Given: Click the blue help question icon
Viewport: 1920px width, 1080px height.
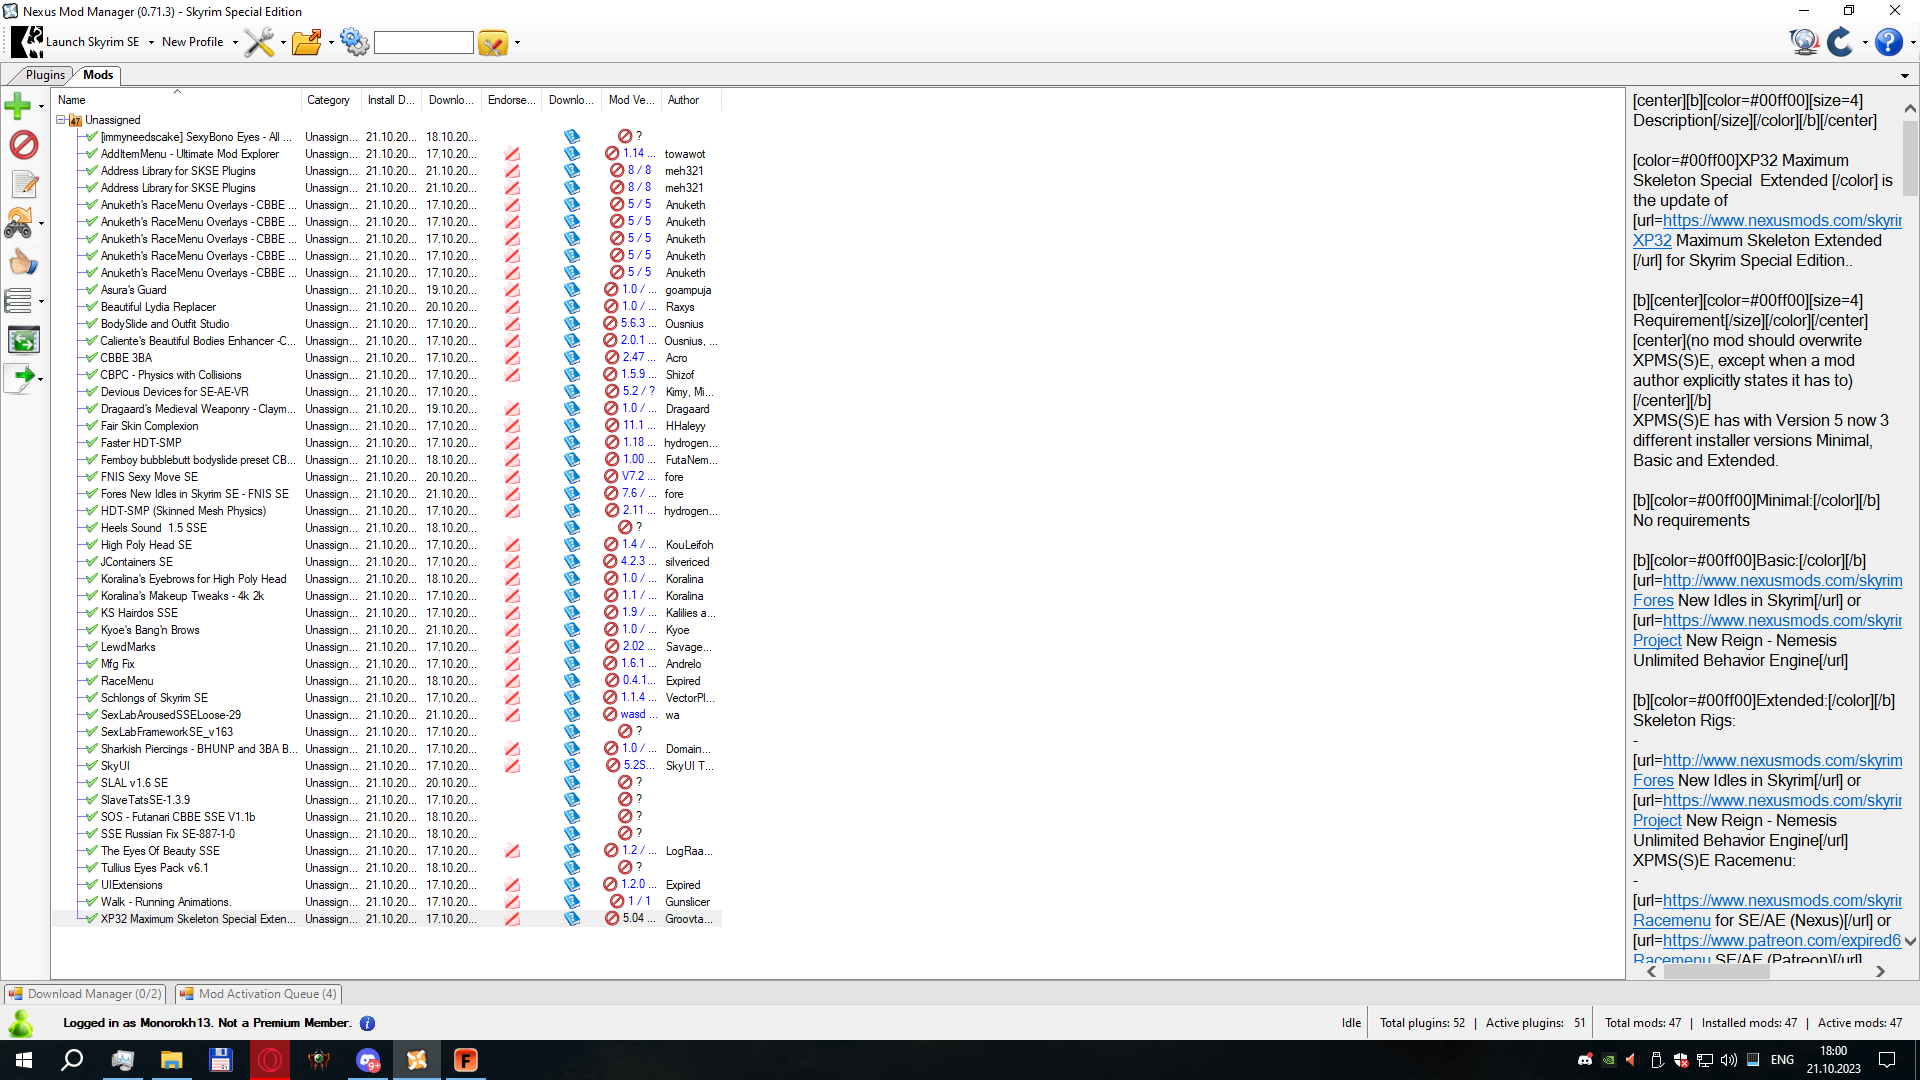Looking at the screenshot, I should 1888,42.
